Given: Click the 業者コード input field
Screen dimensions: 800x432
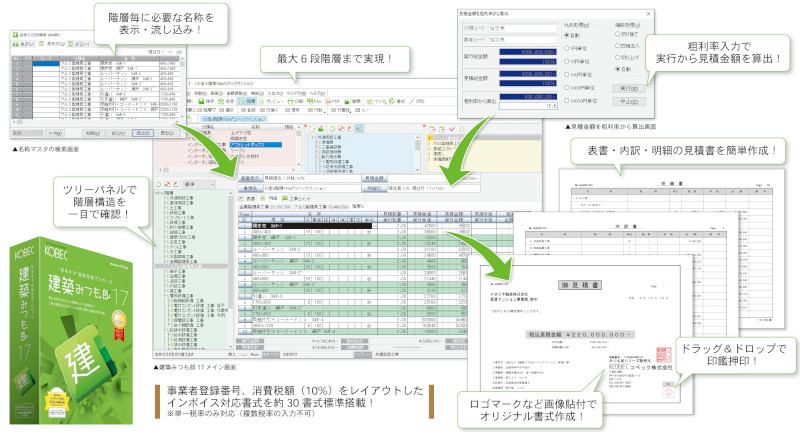Looking at the screenshot, I should pos(523,40).
